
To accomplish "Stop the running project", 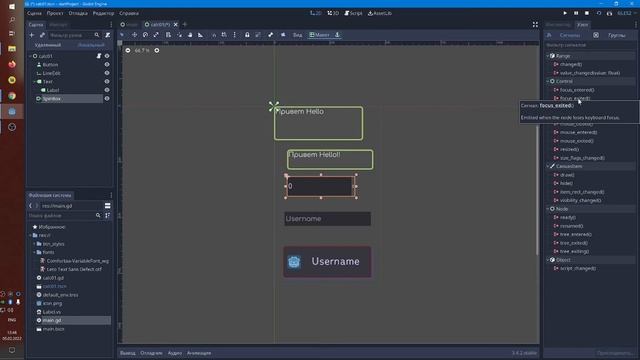I will pos(587,13).
